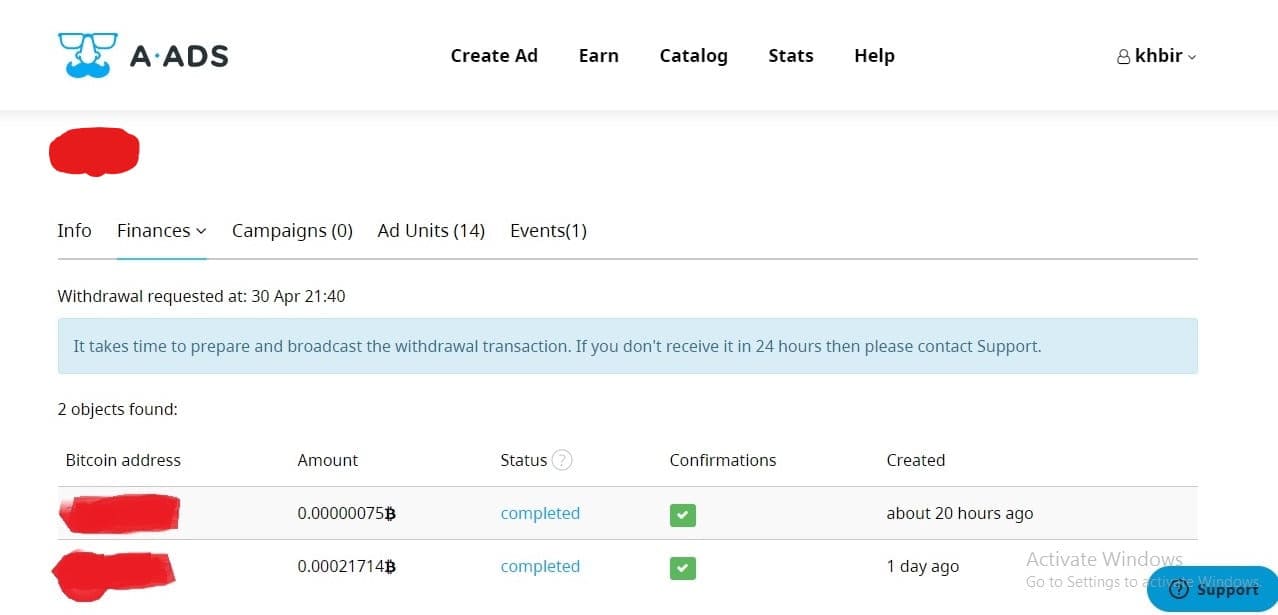
Task: Click the Status help question mark icon
Action: point(562,460)
